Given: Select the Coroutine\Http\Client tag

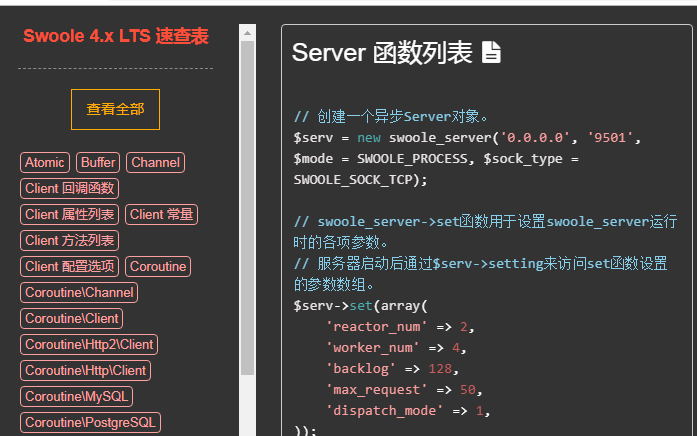Looking at the screenshot, I should click(x=85, y=370).
